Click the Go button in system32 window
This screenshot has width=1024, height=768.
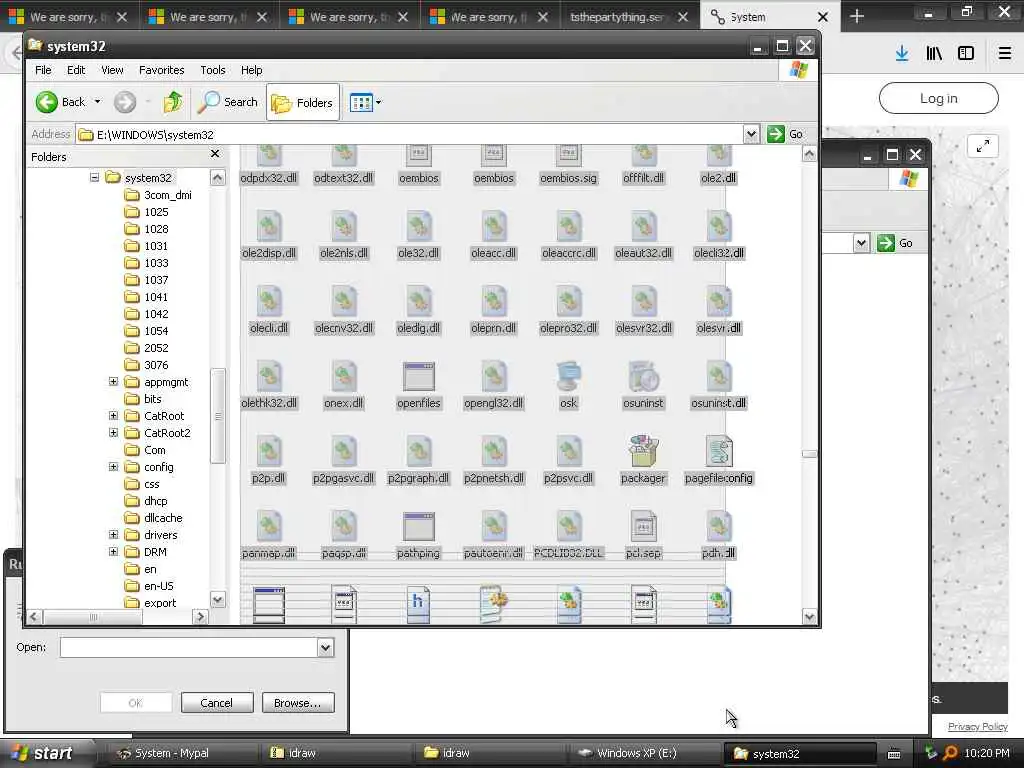click(x=786, y=134)
